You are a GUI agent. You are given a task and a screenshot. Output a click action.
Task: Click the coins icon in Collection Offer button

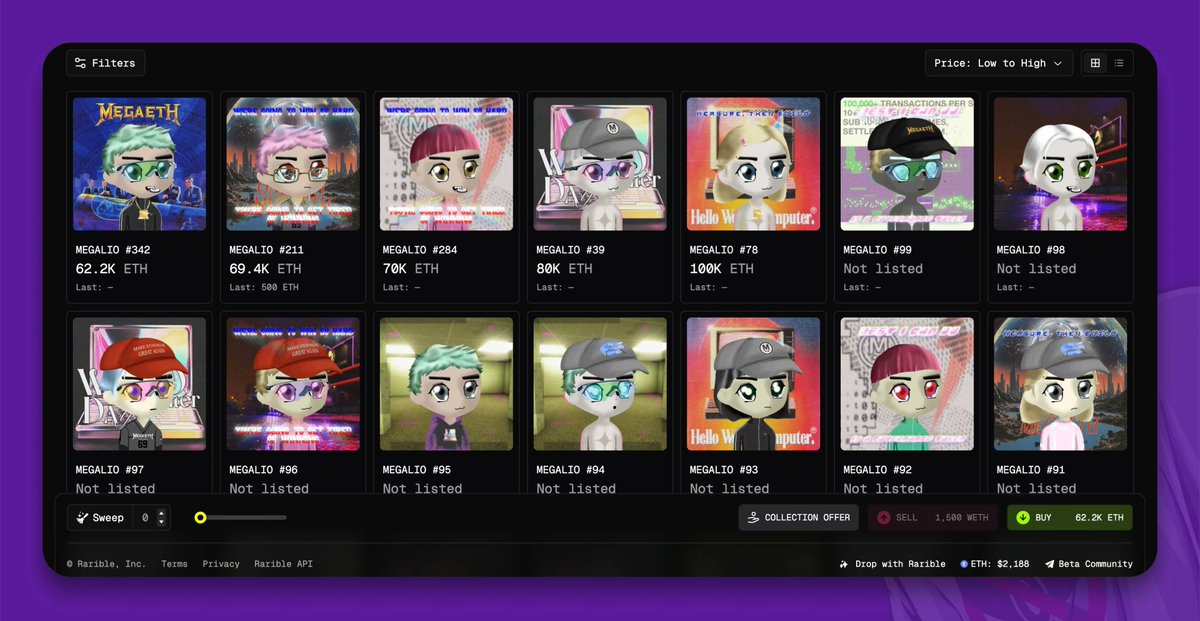[x=754, y=517]
